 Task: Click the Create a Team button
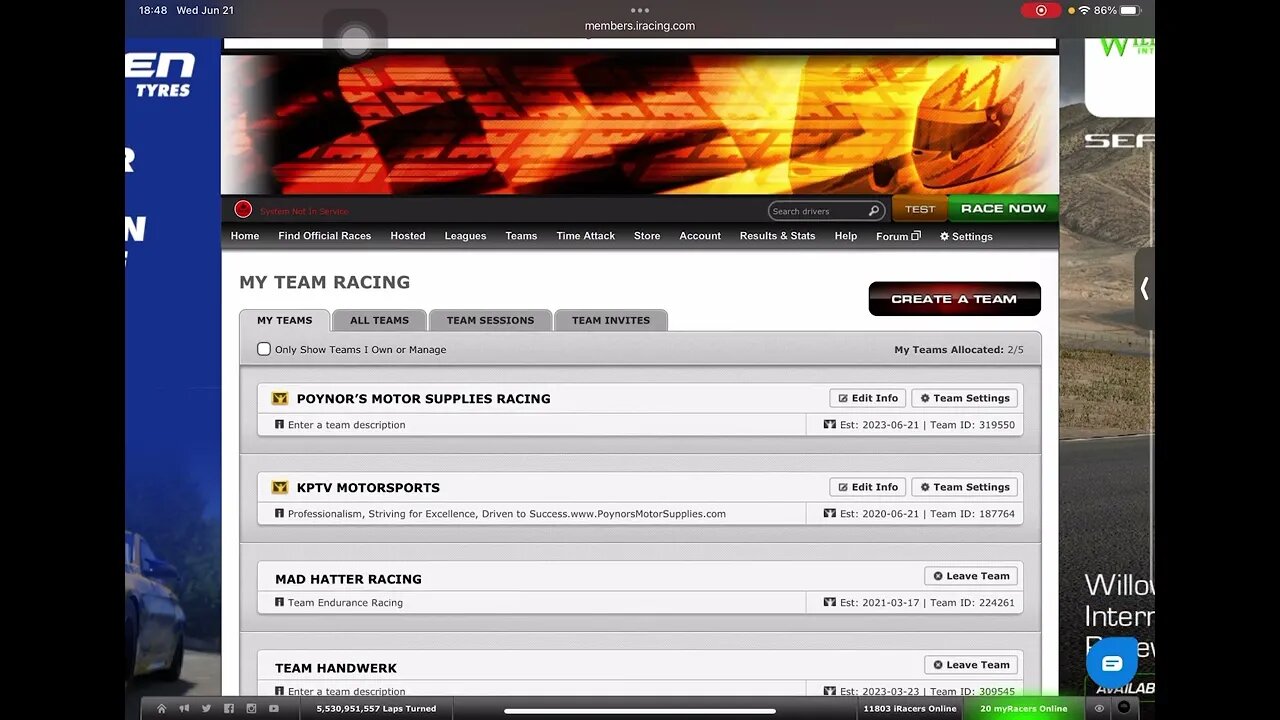(x=954, y=299)
